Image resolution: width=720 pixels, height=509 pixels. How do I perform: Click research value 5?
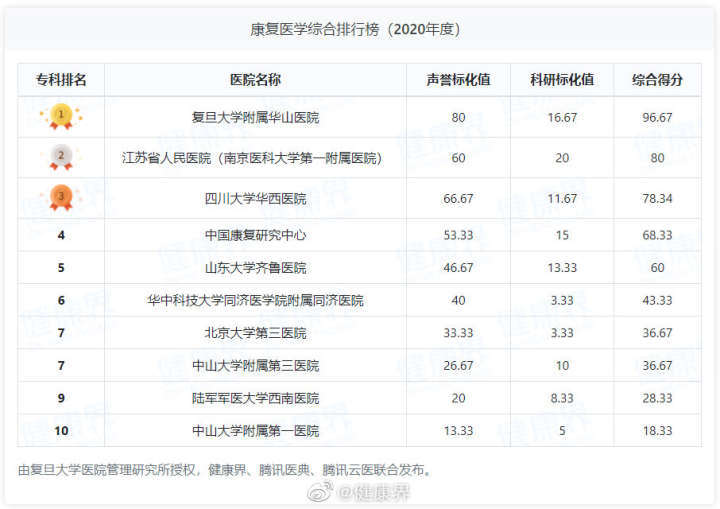[562, 431]
